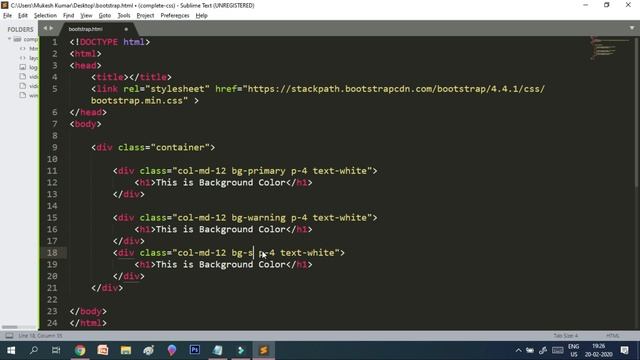Click bg-s on line 18
The width and height of the screenshot is (640, 360).
click(242, 253)
